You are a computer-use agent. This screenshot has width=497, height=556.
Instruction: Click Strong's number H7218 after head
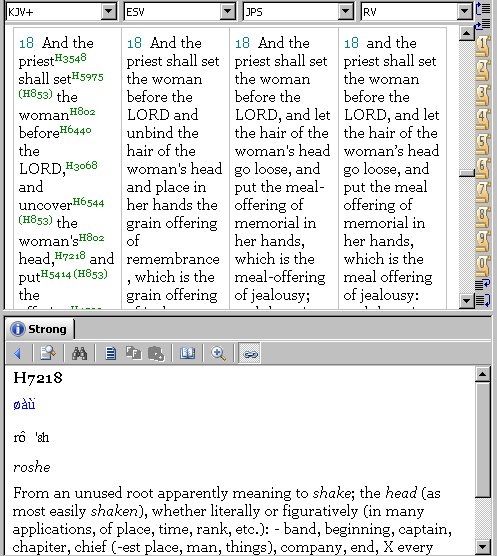70,256
